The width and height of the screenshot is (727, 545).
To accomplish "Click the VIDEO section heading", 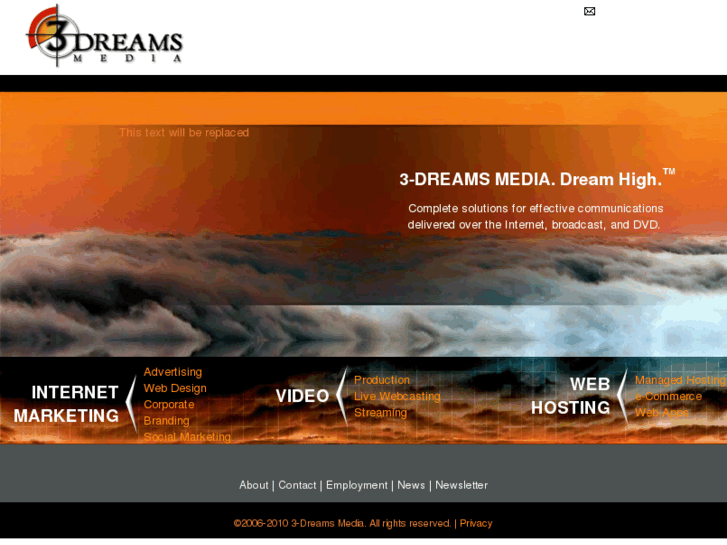I will click(x=302, y=396).
